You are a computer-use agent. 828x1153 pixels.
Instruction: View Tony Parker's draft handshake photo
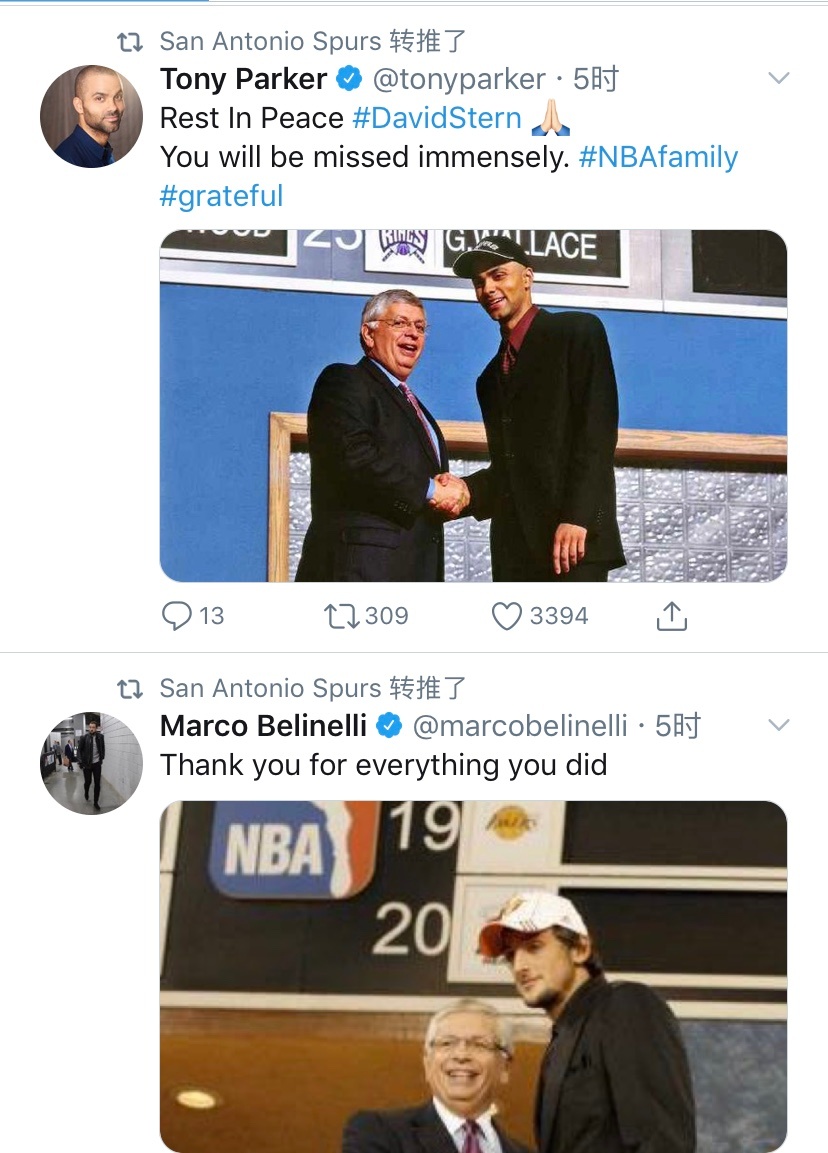tap(473, 405)
